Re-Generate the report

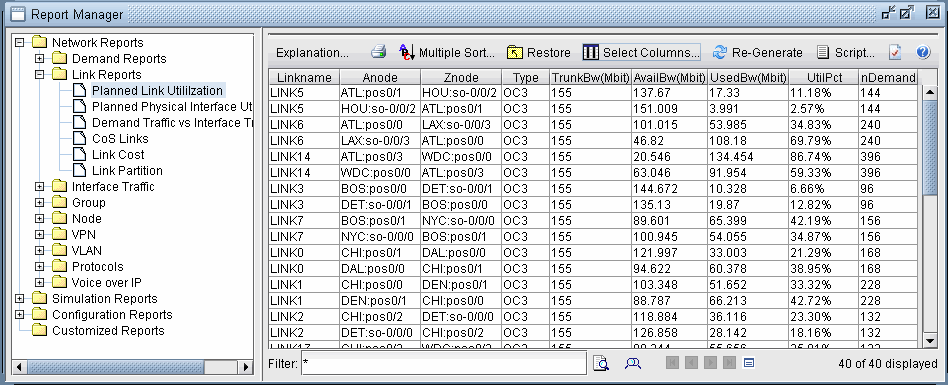coord(758,53)
